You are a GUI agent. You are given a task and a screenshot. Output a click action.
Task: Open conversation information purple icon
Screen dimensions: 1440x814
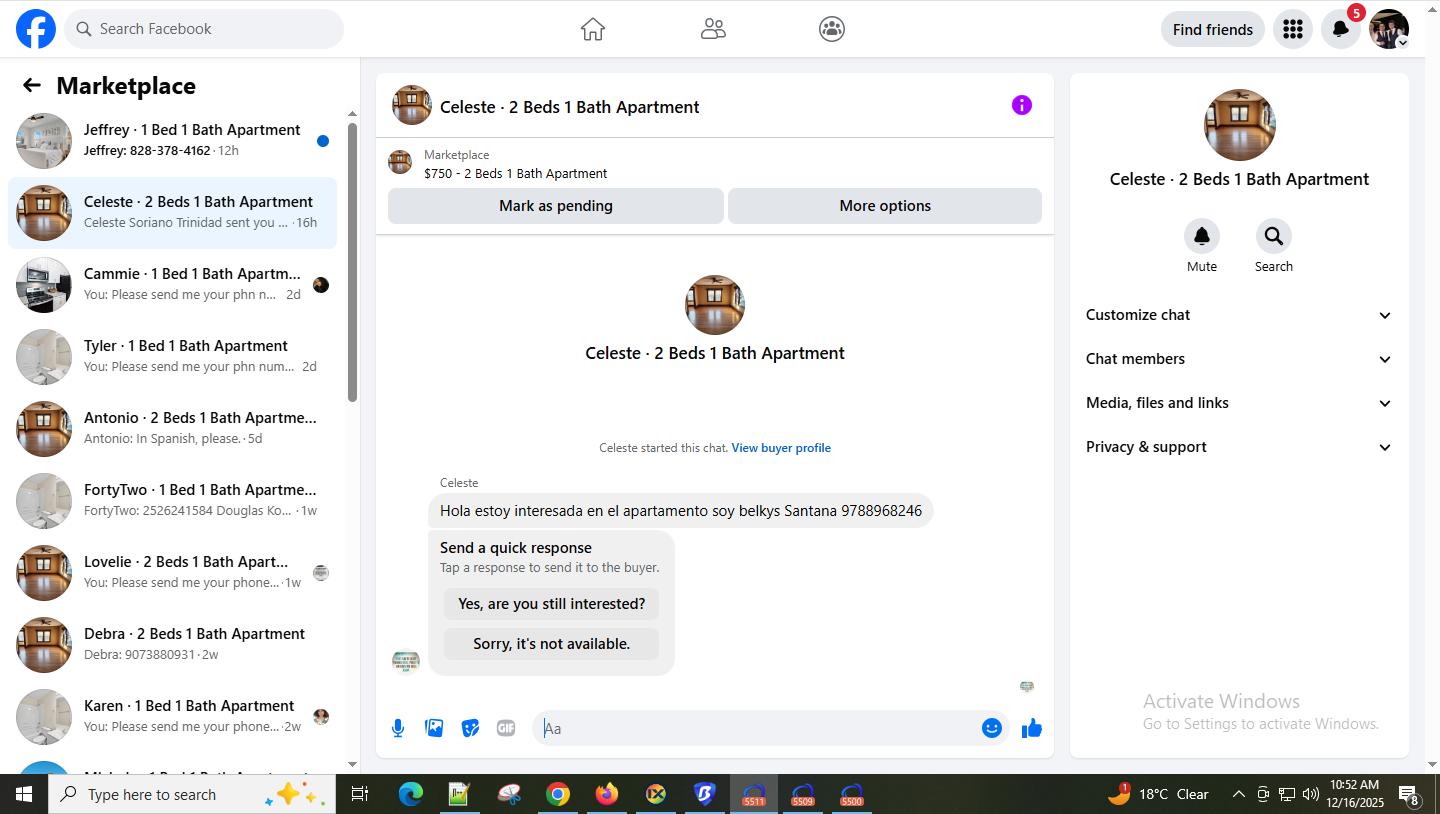click(1021, 105)
